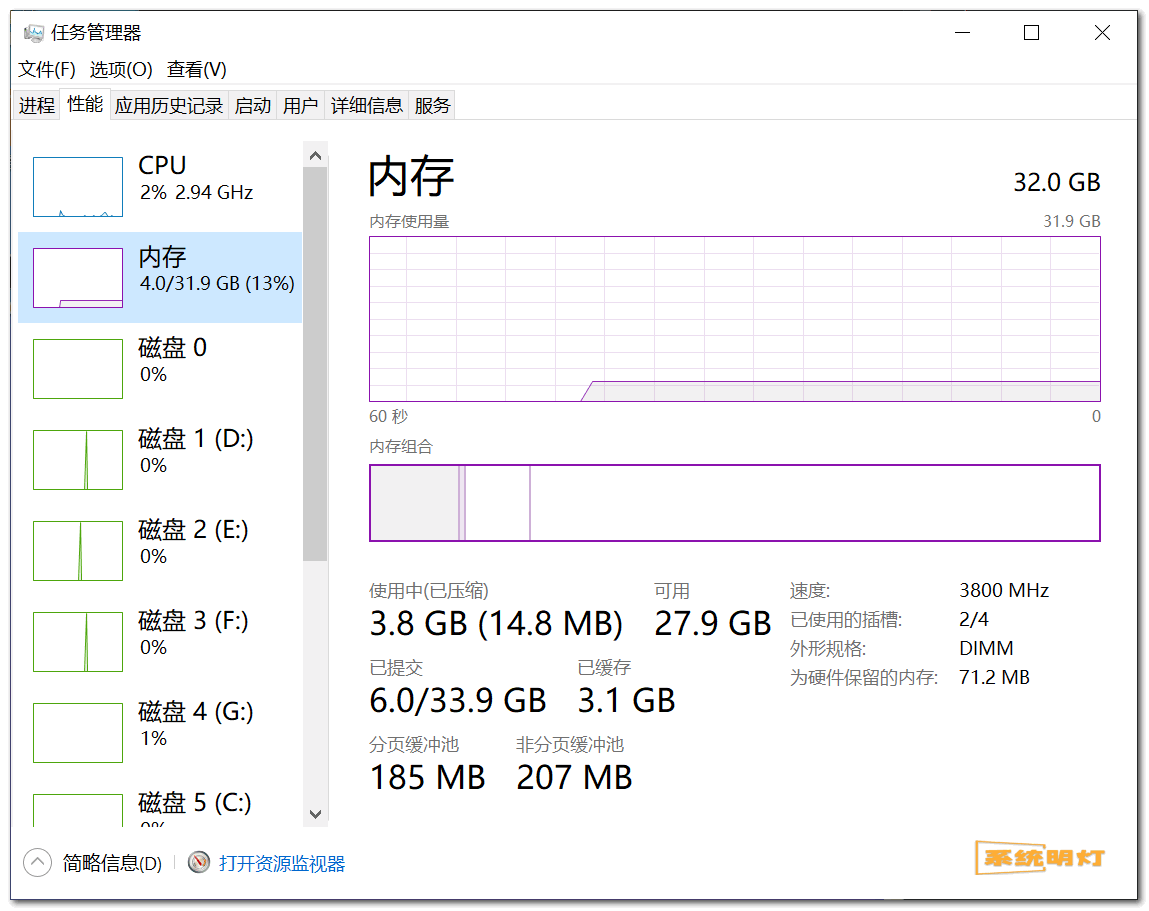
Task: Open the 查看(V) menu
Action: [x=196, y=70]
